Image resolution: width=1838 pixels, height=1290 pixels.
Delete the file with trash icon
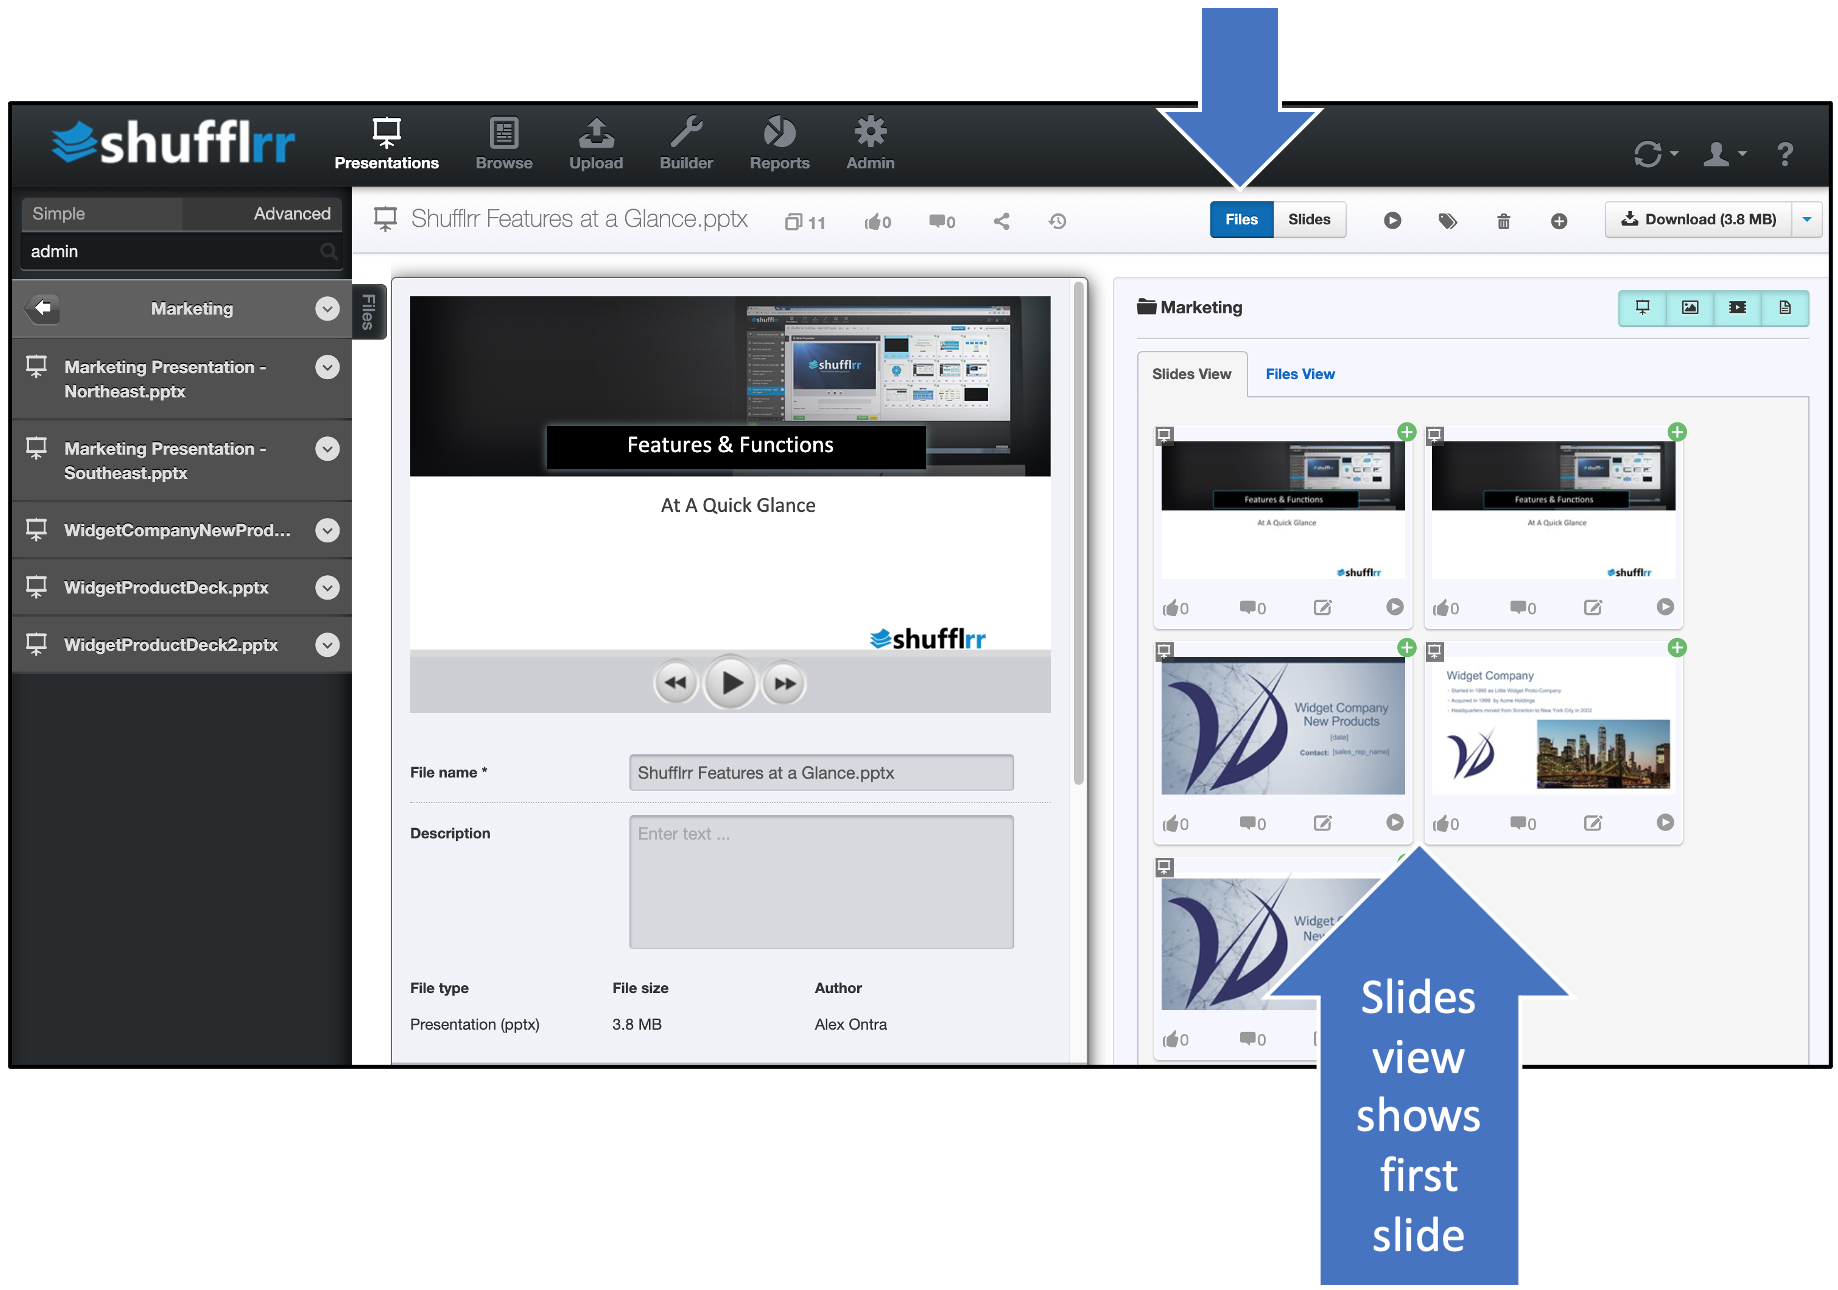point(1503,221)
